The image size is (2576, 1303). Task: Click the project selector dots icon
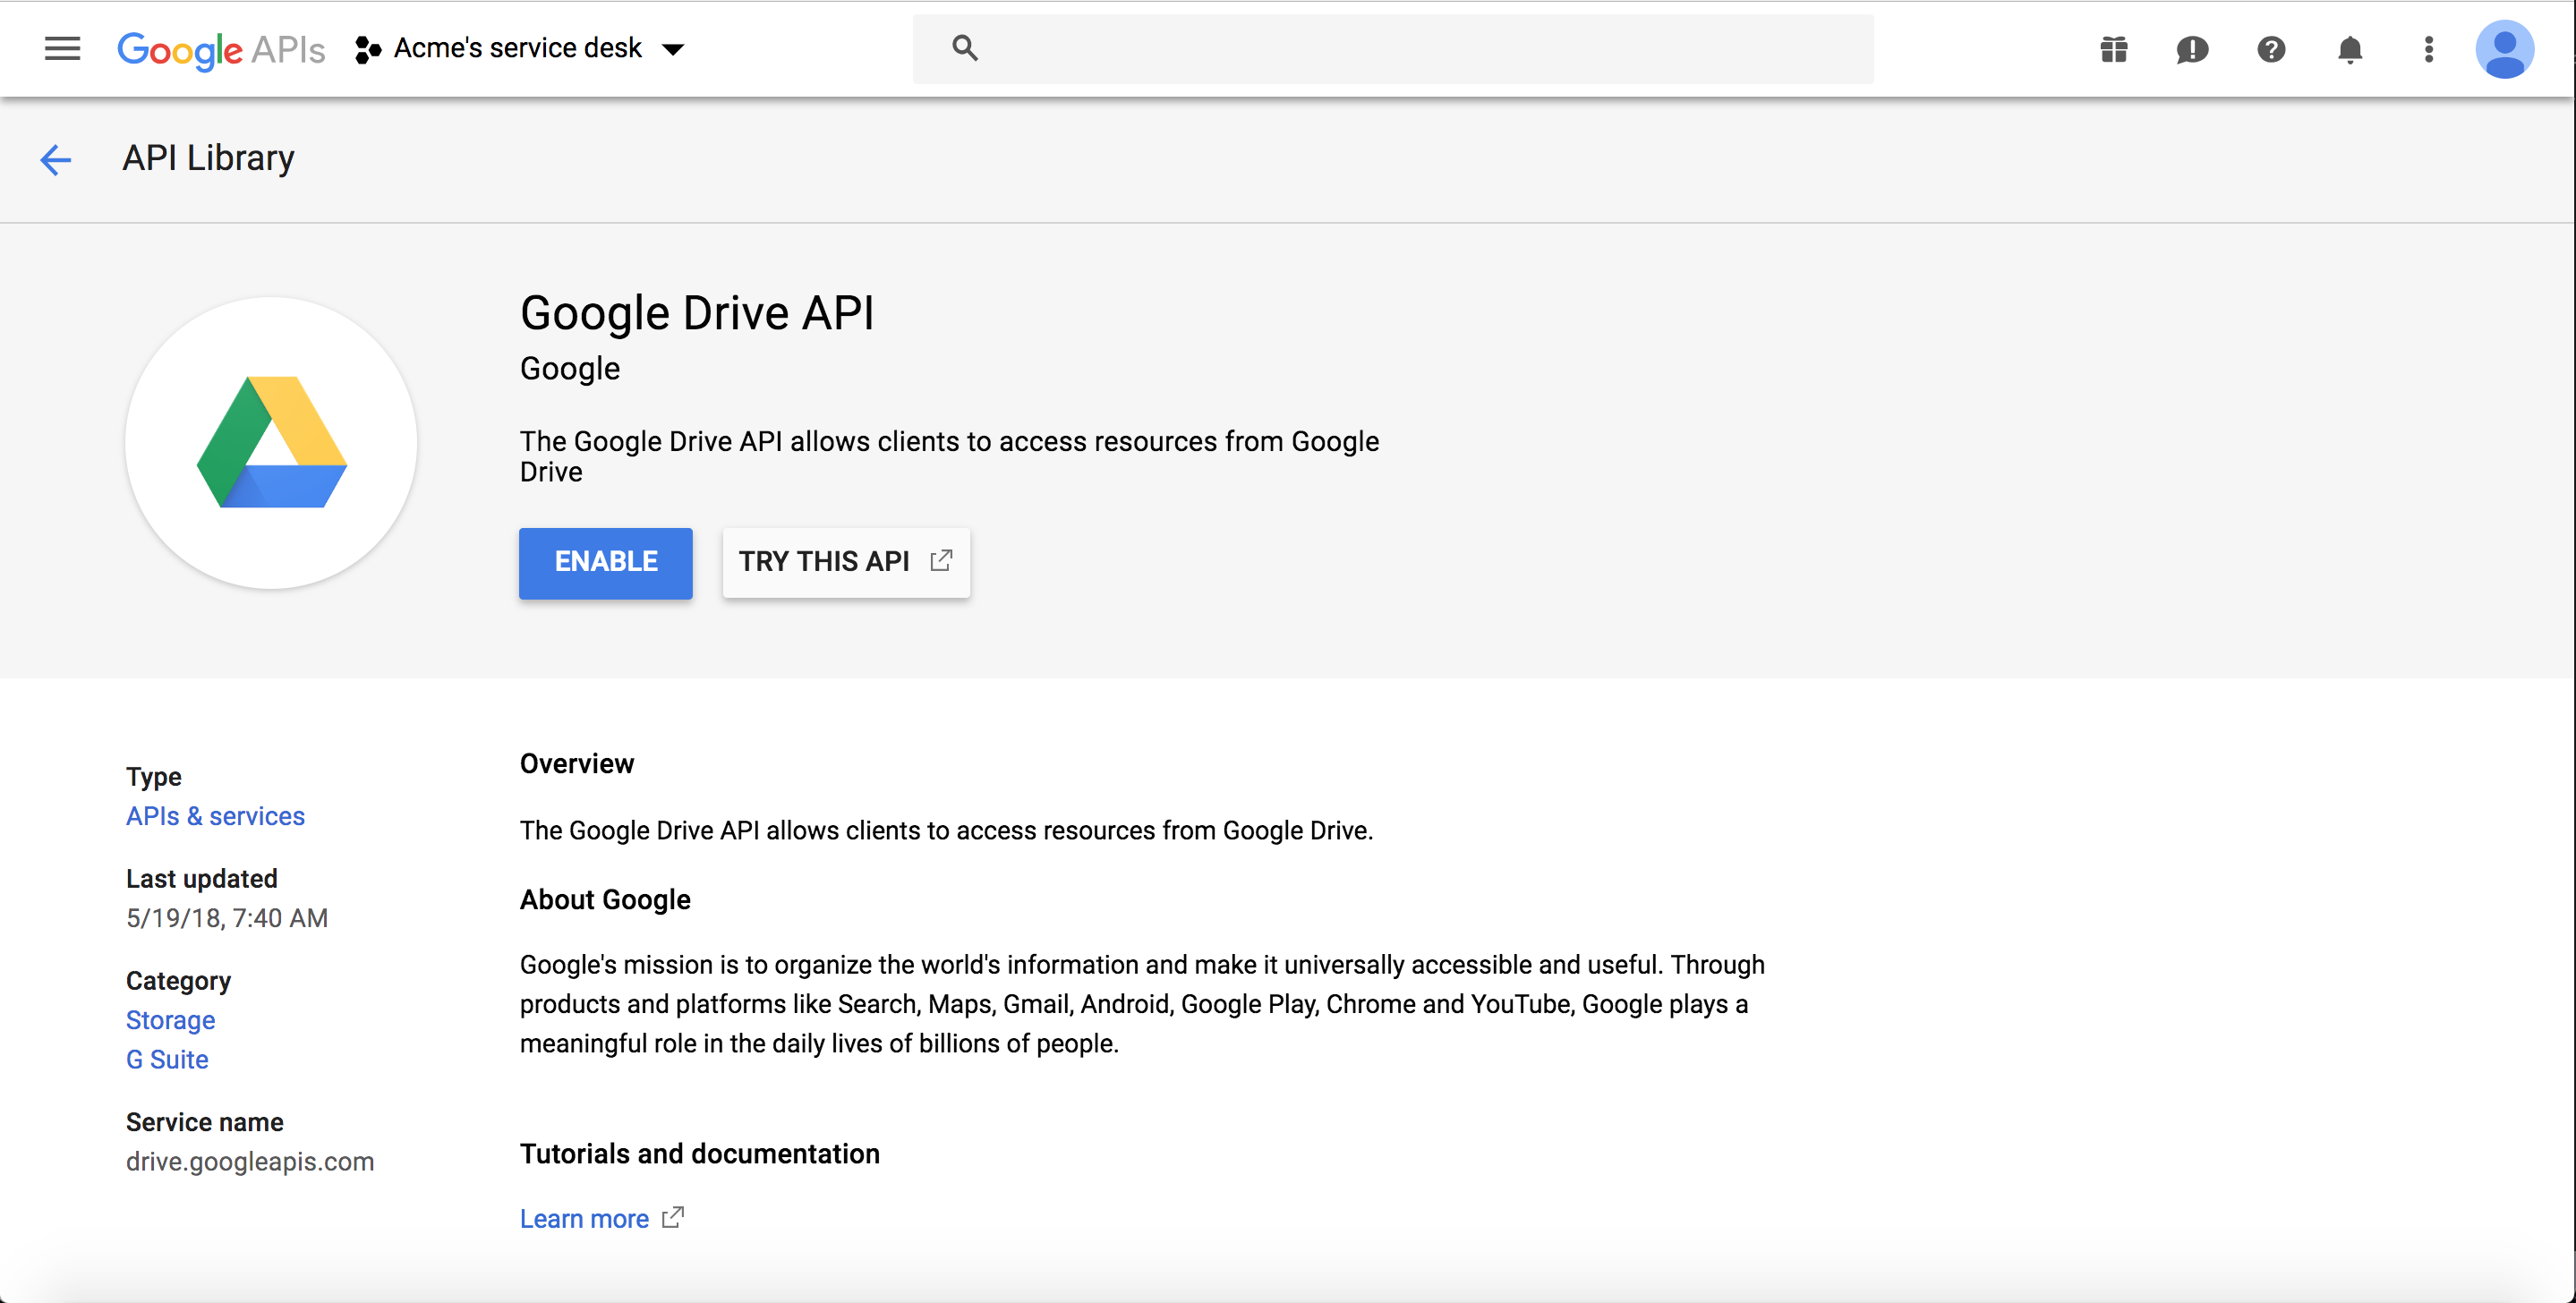(x=368, y=49)
